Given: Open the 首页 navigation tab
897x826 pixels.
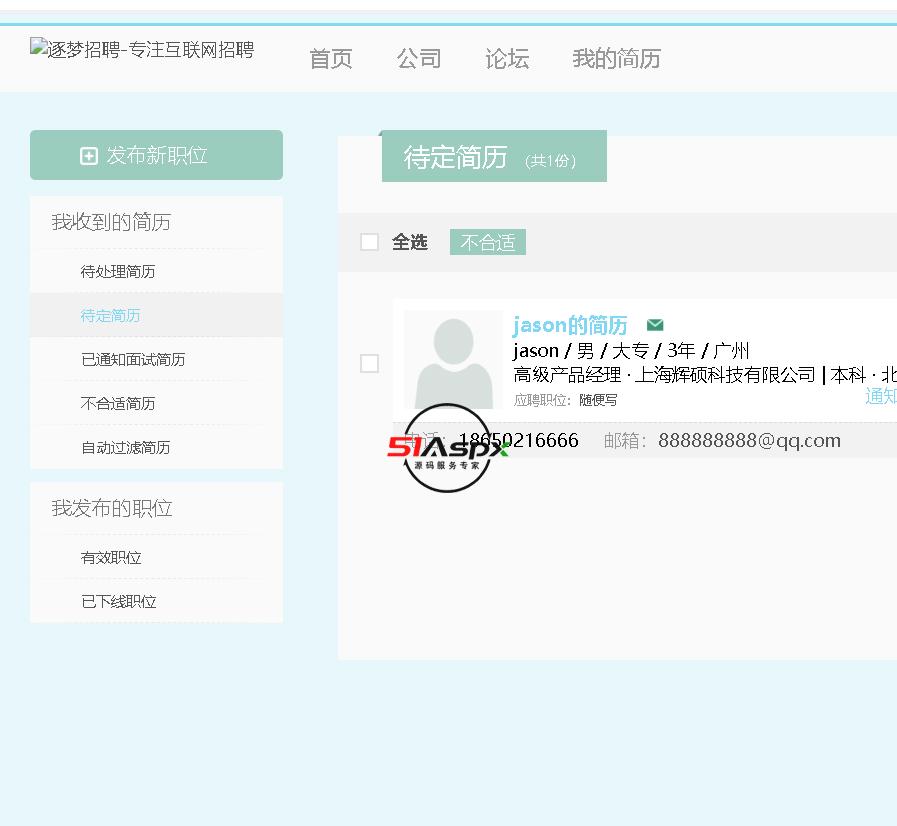Looking at the screenshot, I should coord(331,59).
